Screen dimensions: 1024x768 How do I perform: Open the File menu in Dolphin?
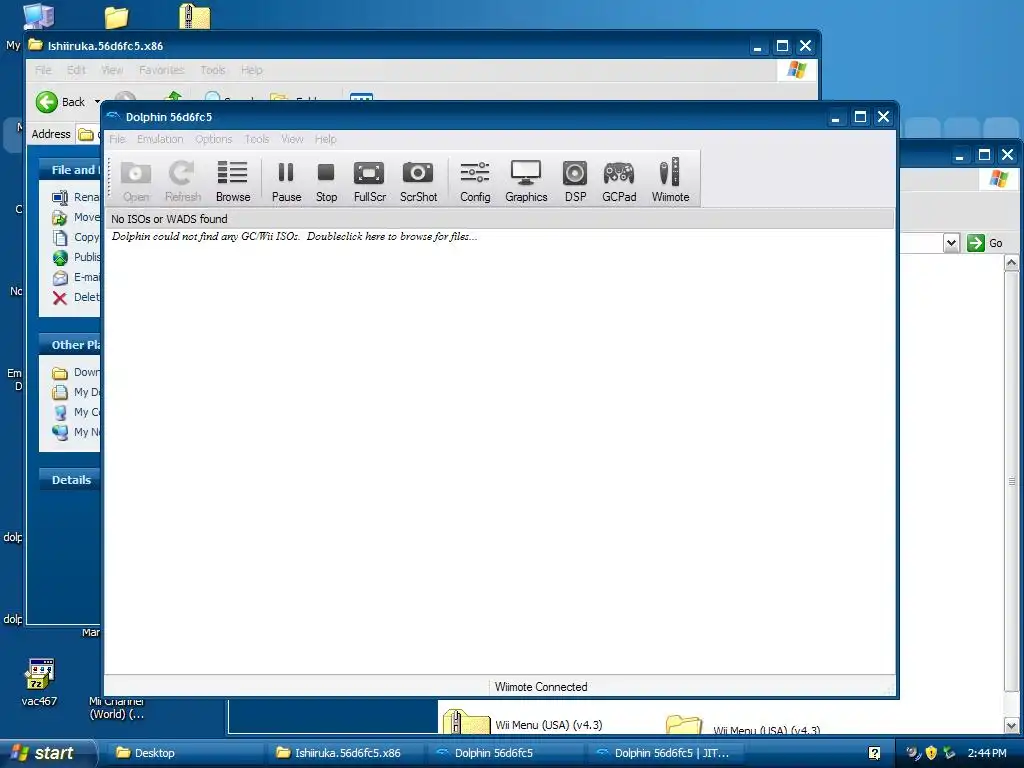point(117,139)
